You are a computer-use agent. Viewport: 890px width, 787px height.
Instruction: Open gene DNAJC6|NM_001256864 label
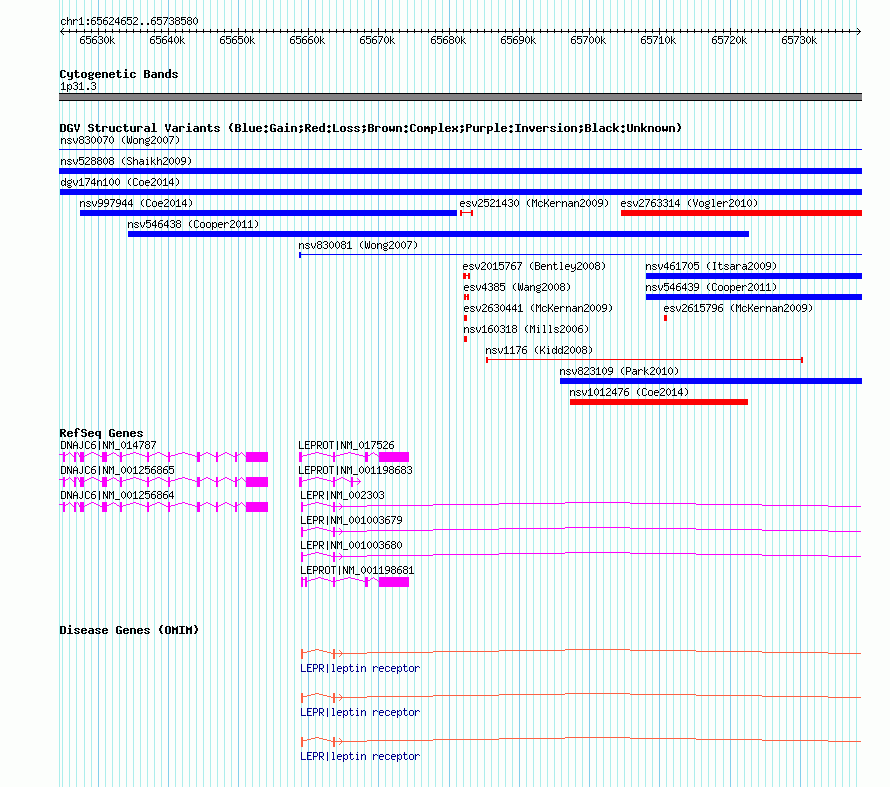(117, 495)
